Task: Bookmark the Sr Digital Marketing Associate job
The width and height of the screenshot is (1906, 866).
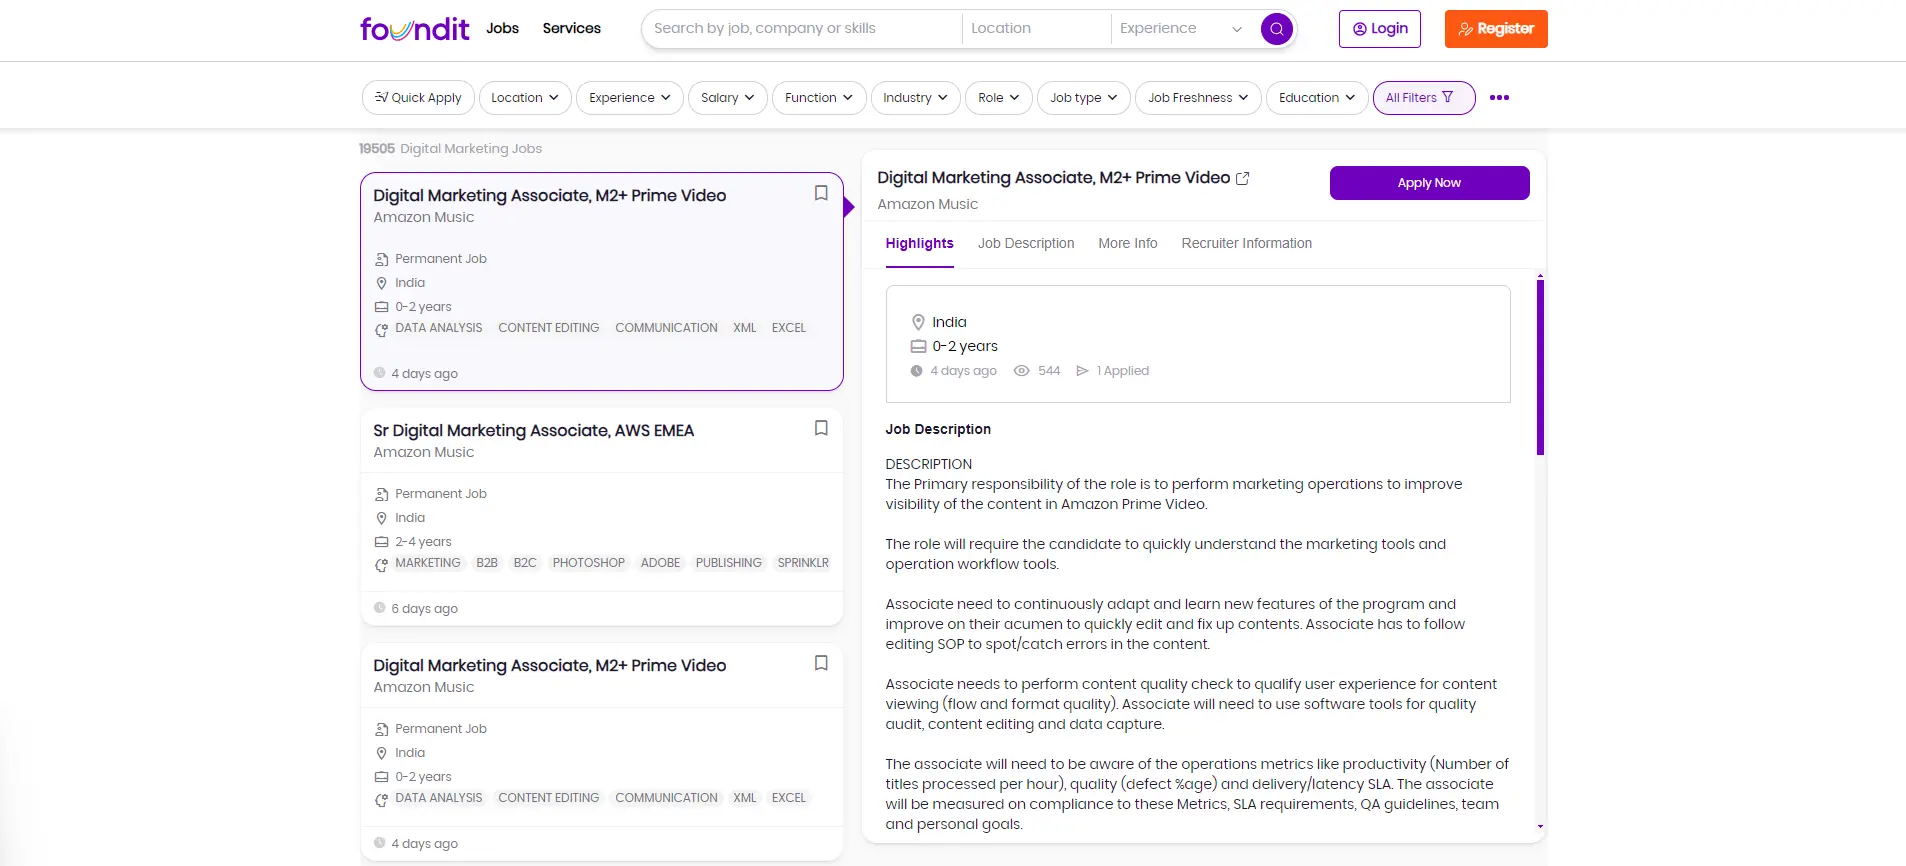Action: click(821, 428)
